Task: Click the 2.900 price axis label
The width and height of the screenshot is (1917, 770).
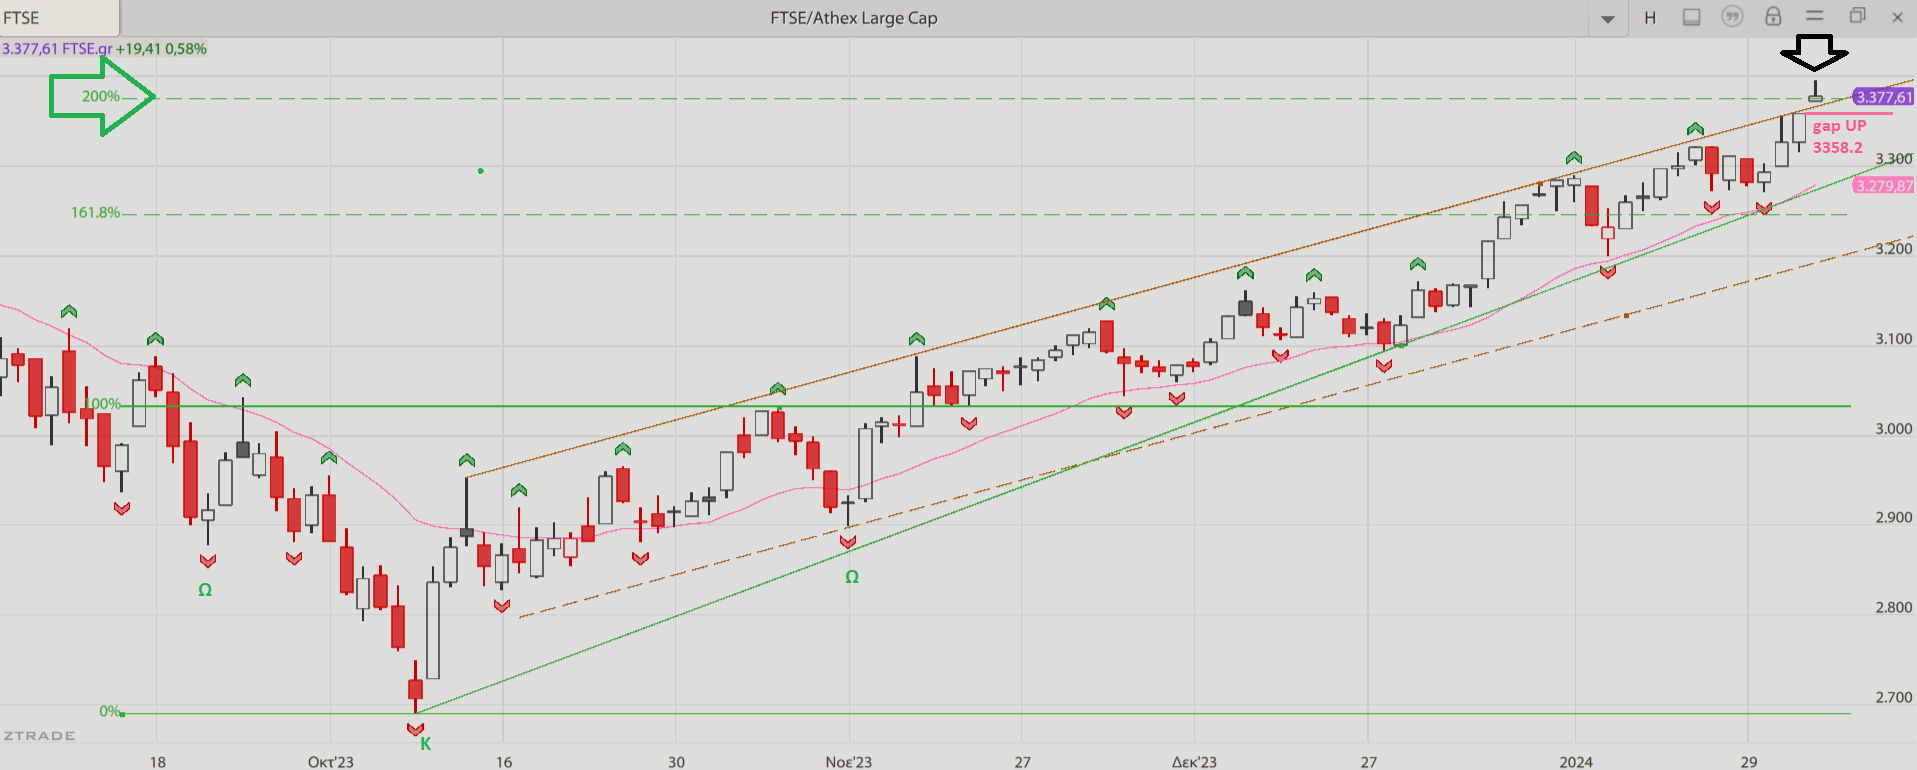Action: tap(1893, 518)
